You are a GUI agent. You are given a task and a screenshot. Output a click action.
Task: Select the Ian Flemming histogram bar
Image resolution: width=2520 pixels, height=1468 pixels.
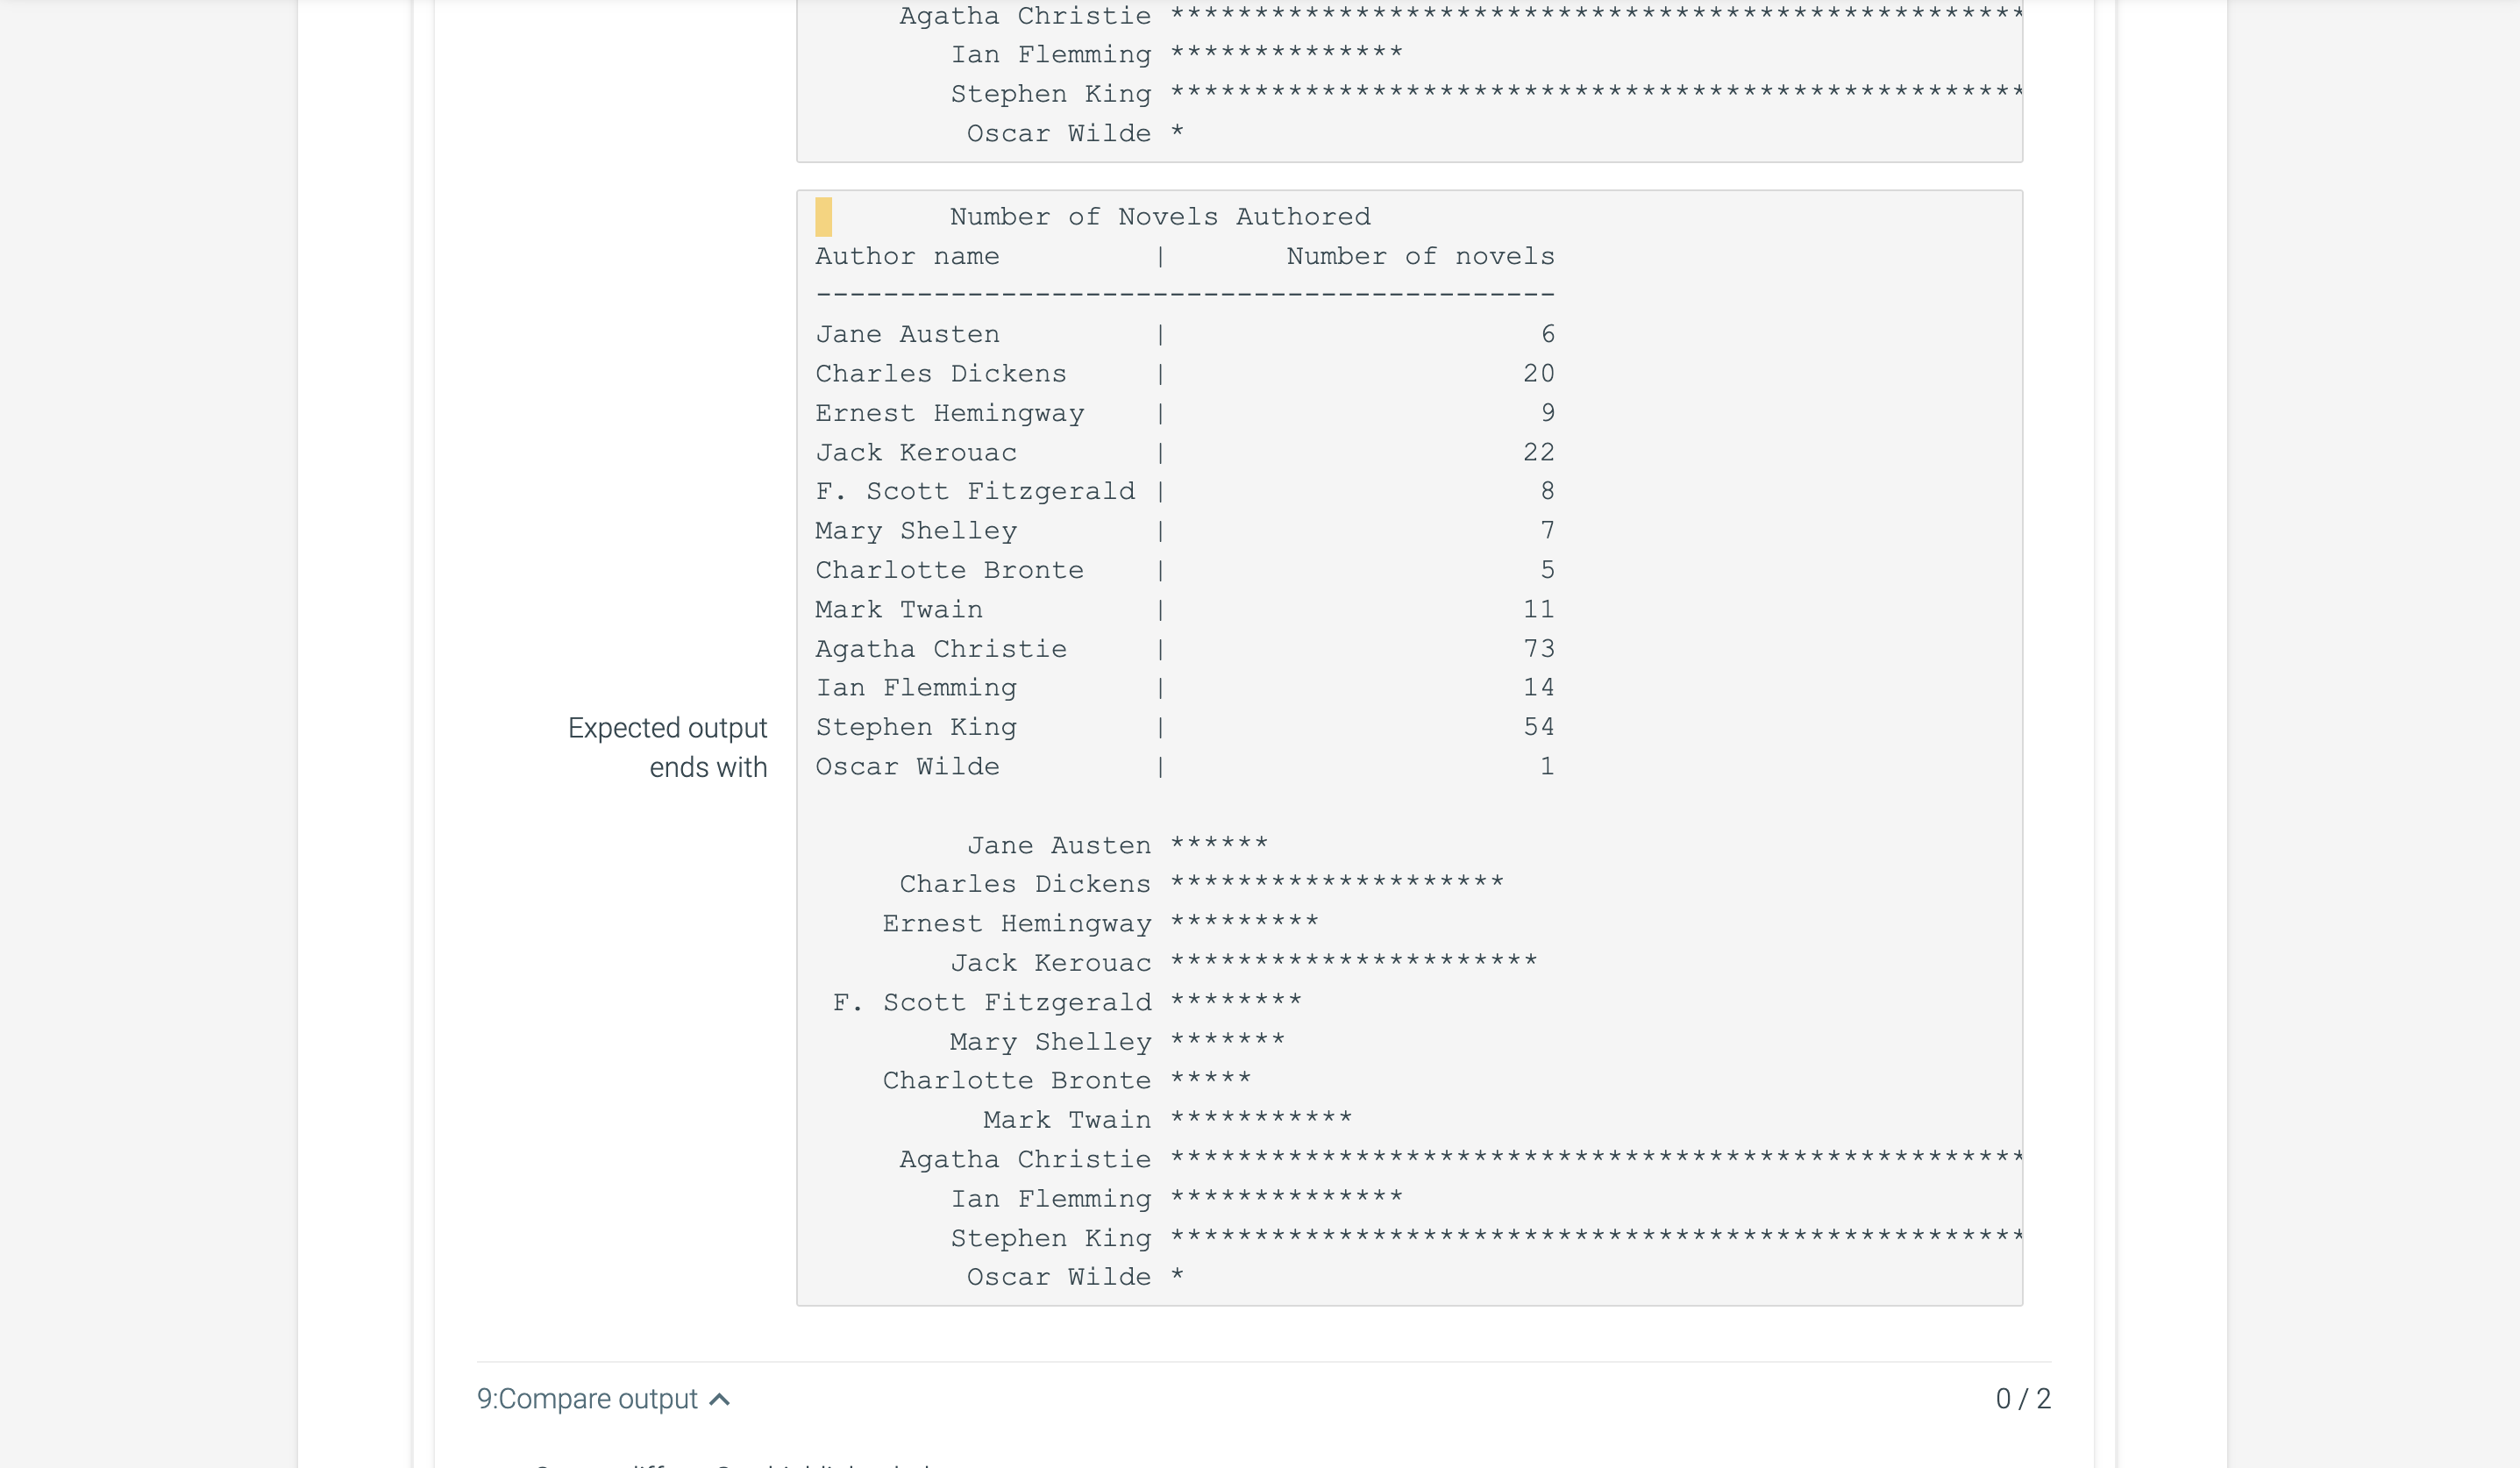point(1290,1198)
